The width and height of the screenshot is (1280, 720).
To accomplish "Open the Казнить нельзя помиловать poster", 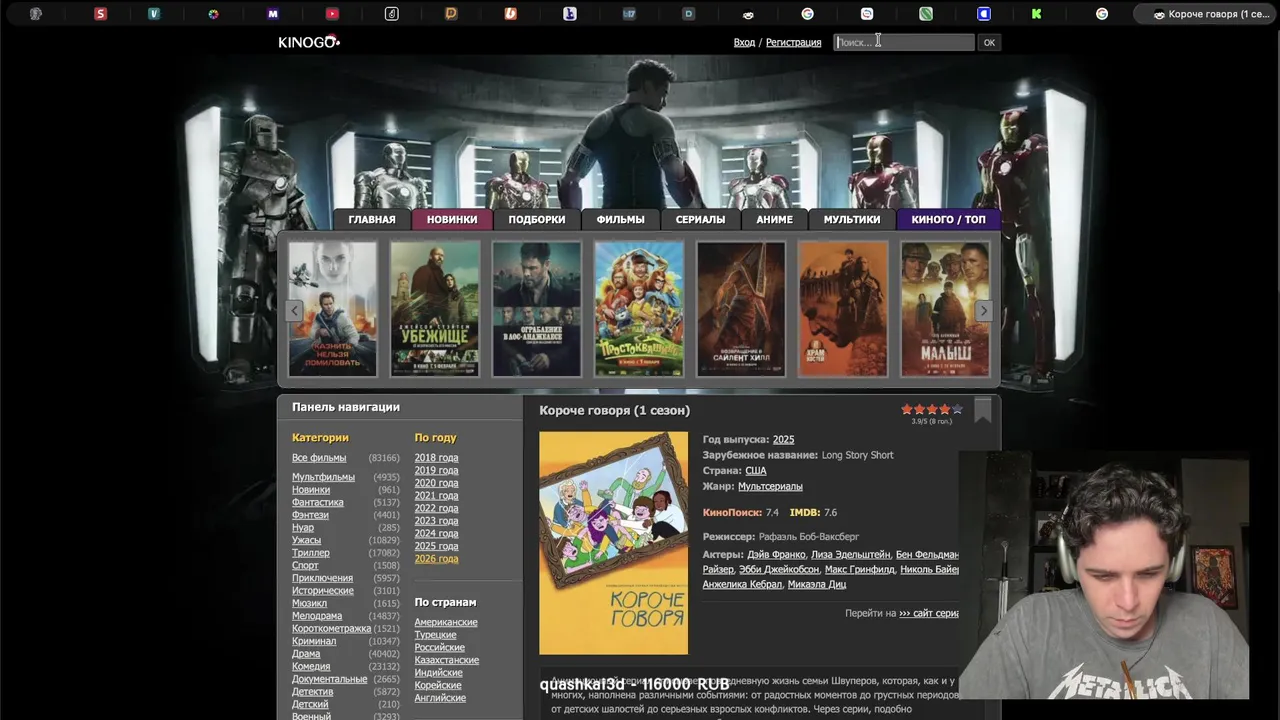I will click(x=333, y=309).
